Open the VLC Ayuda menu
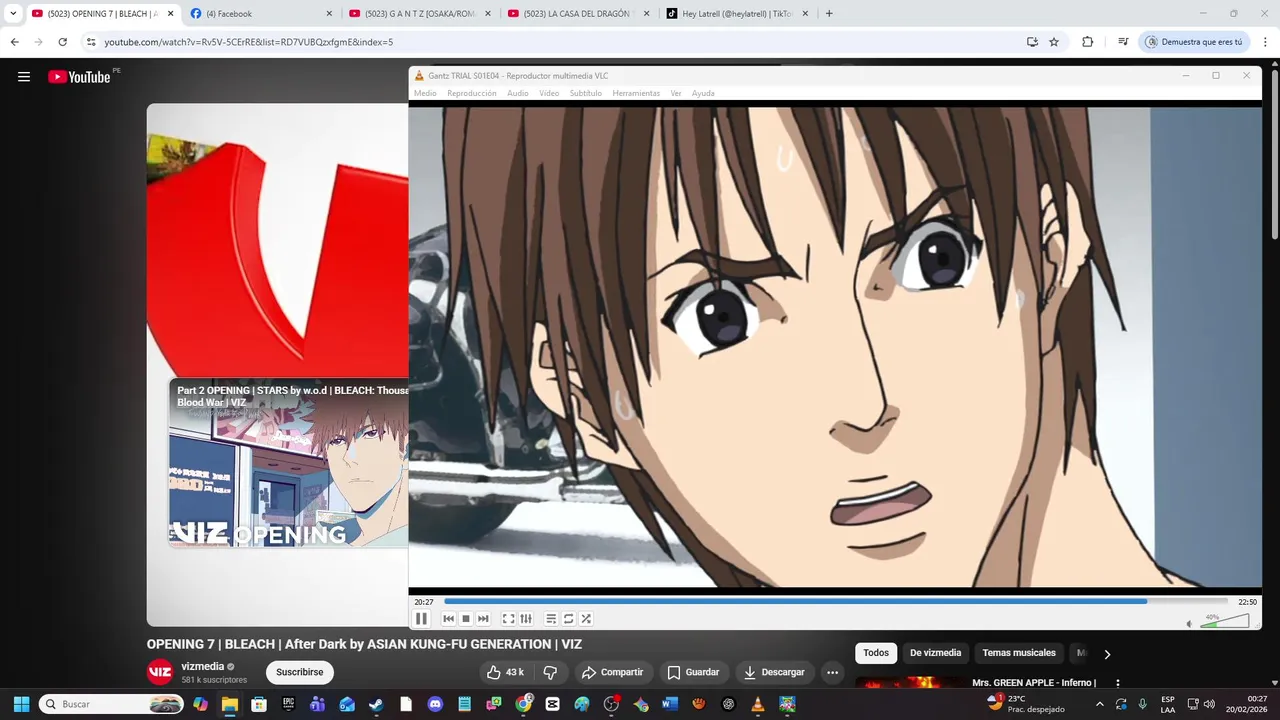 point(703,93)
